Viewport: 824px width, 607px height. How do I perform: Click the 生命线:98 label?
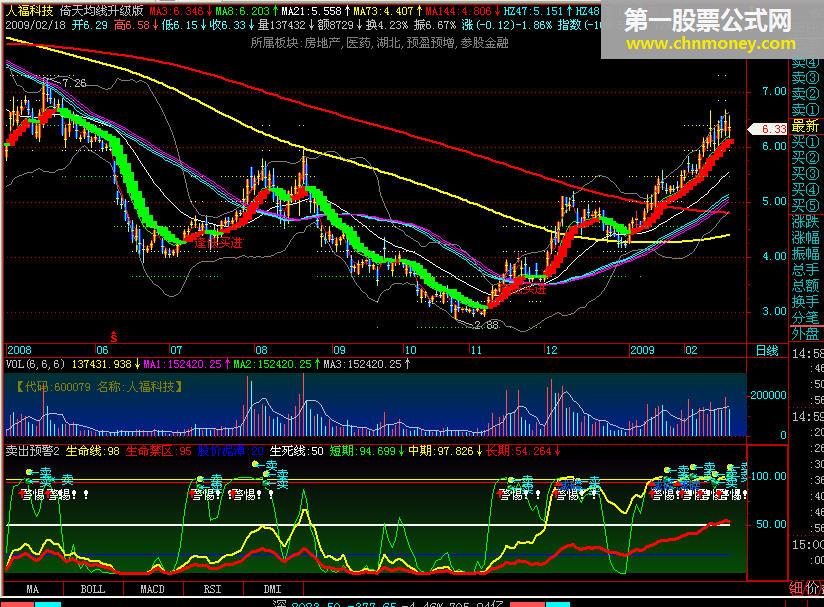tap(92, 451)
